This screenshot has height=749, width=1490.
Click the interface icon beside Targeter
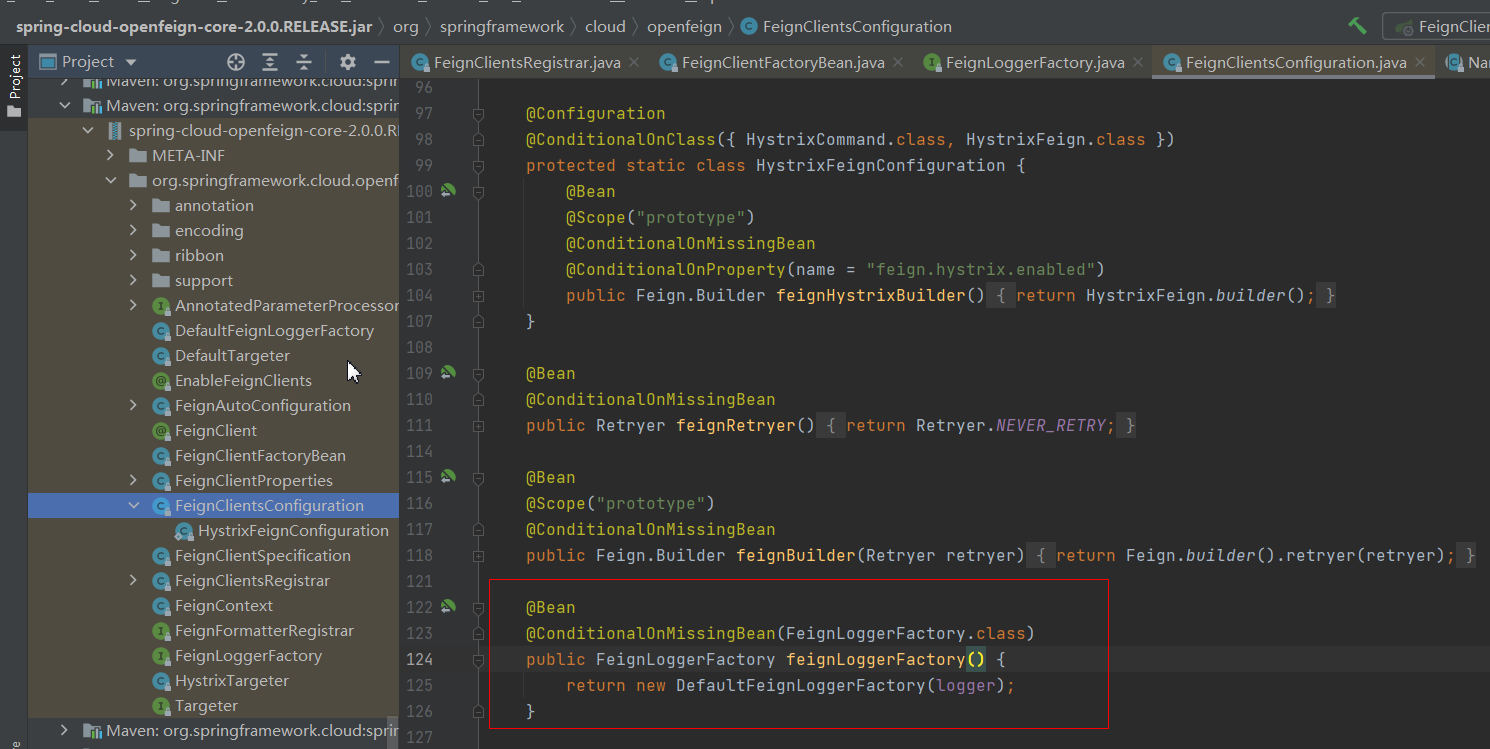[x=160, y=706]
